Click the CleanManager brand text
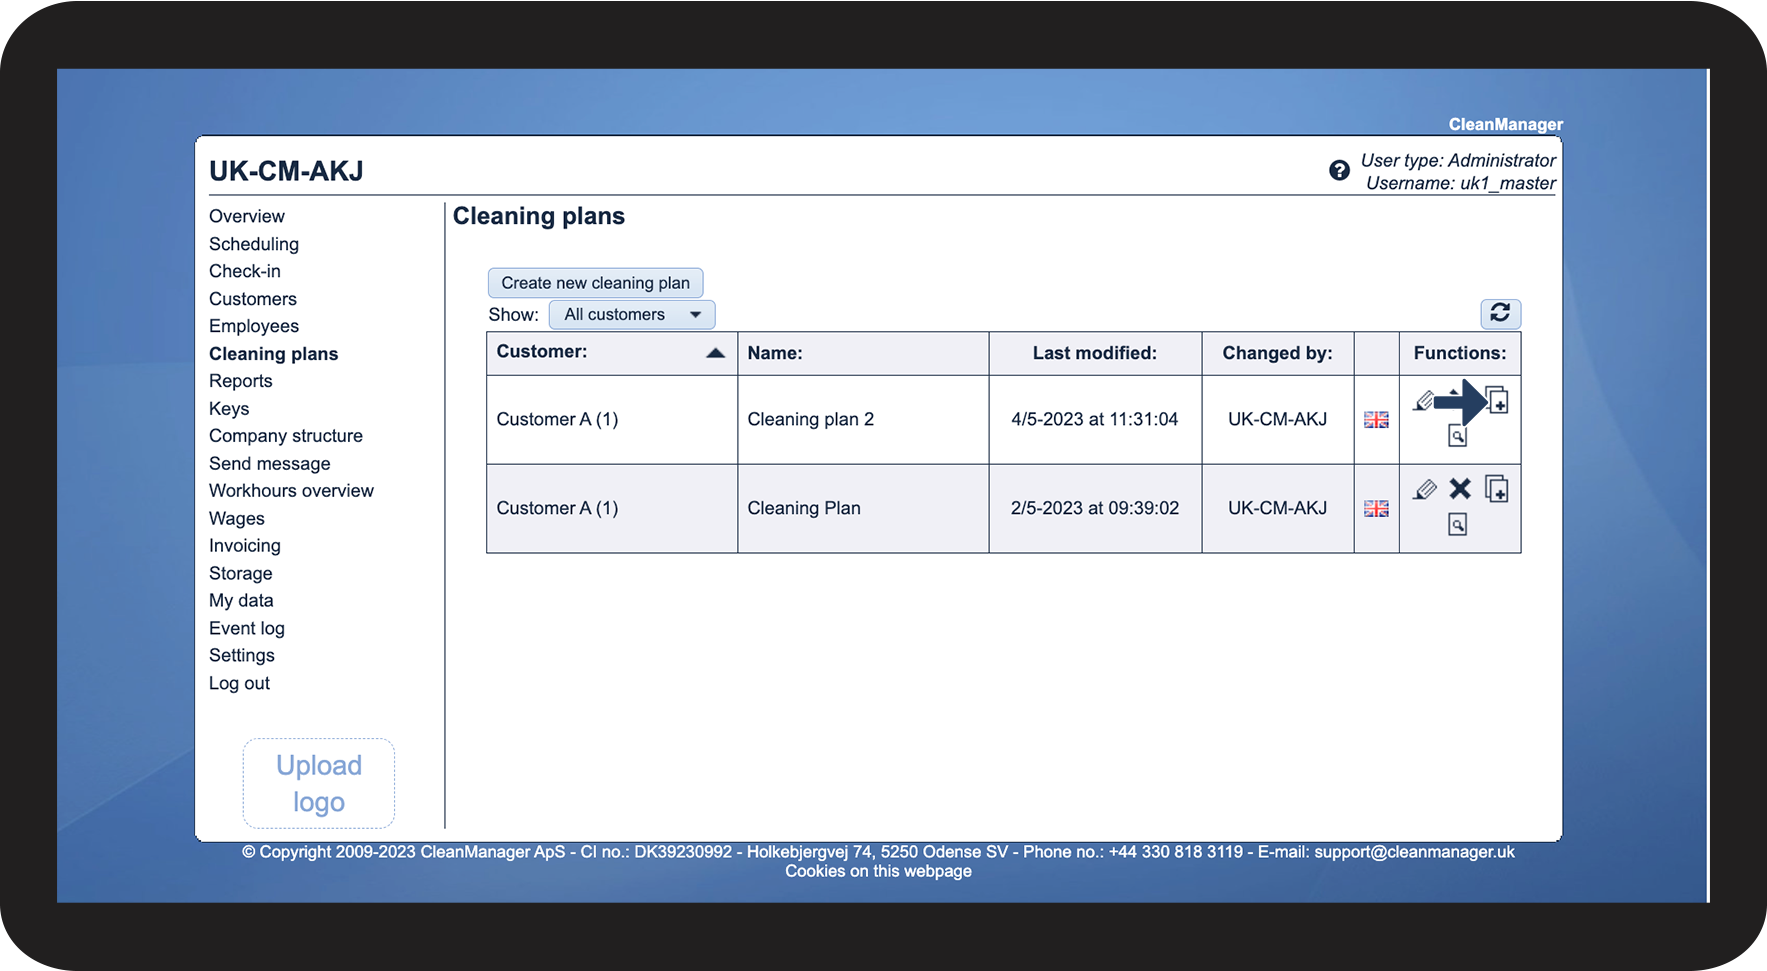Screen dimensions: 1767x971 (1506, 124)
